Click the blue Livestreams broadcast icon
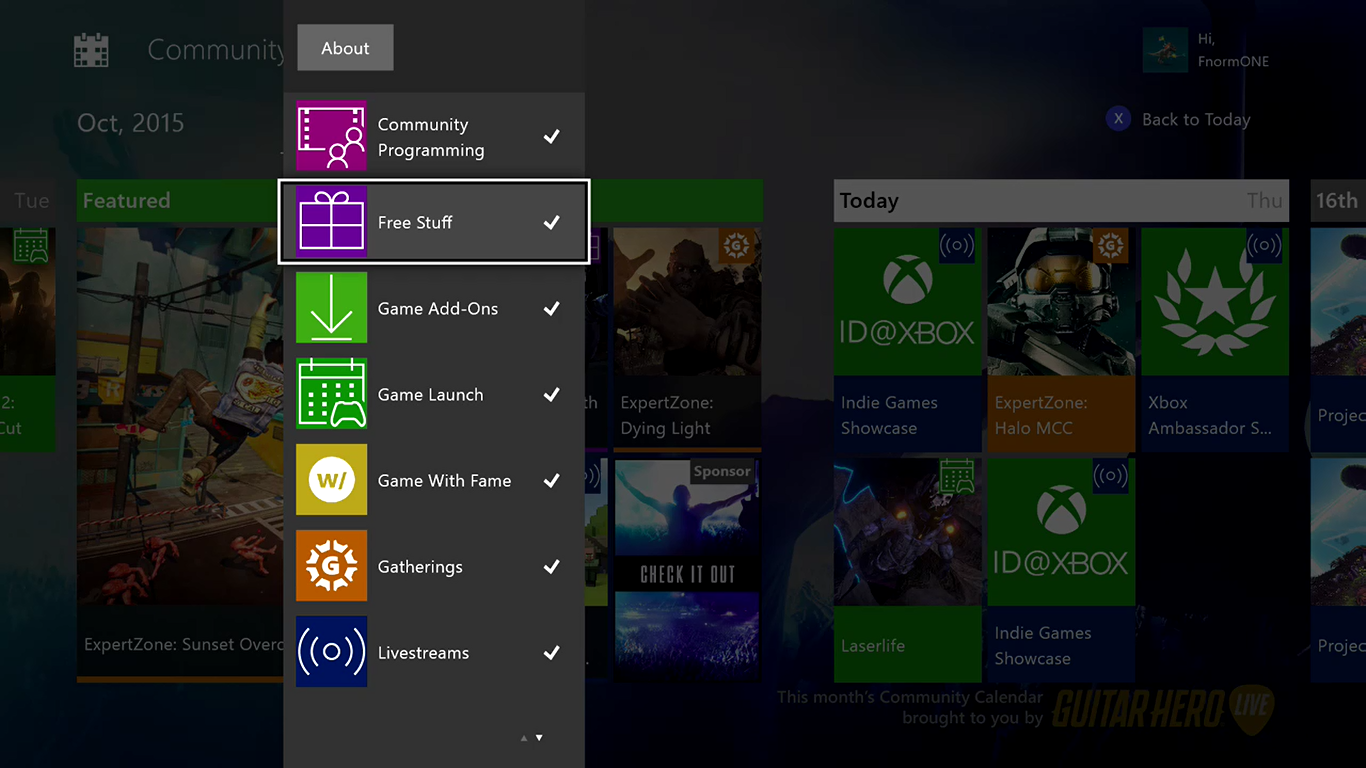The width and height of the screenshot is (1366, 768). tap(331, 652)
